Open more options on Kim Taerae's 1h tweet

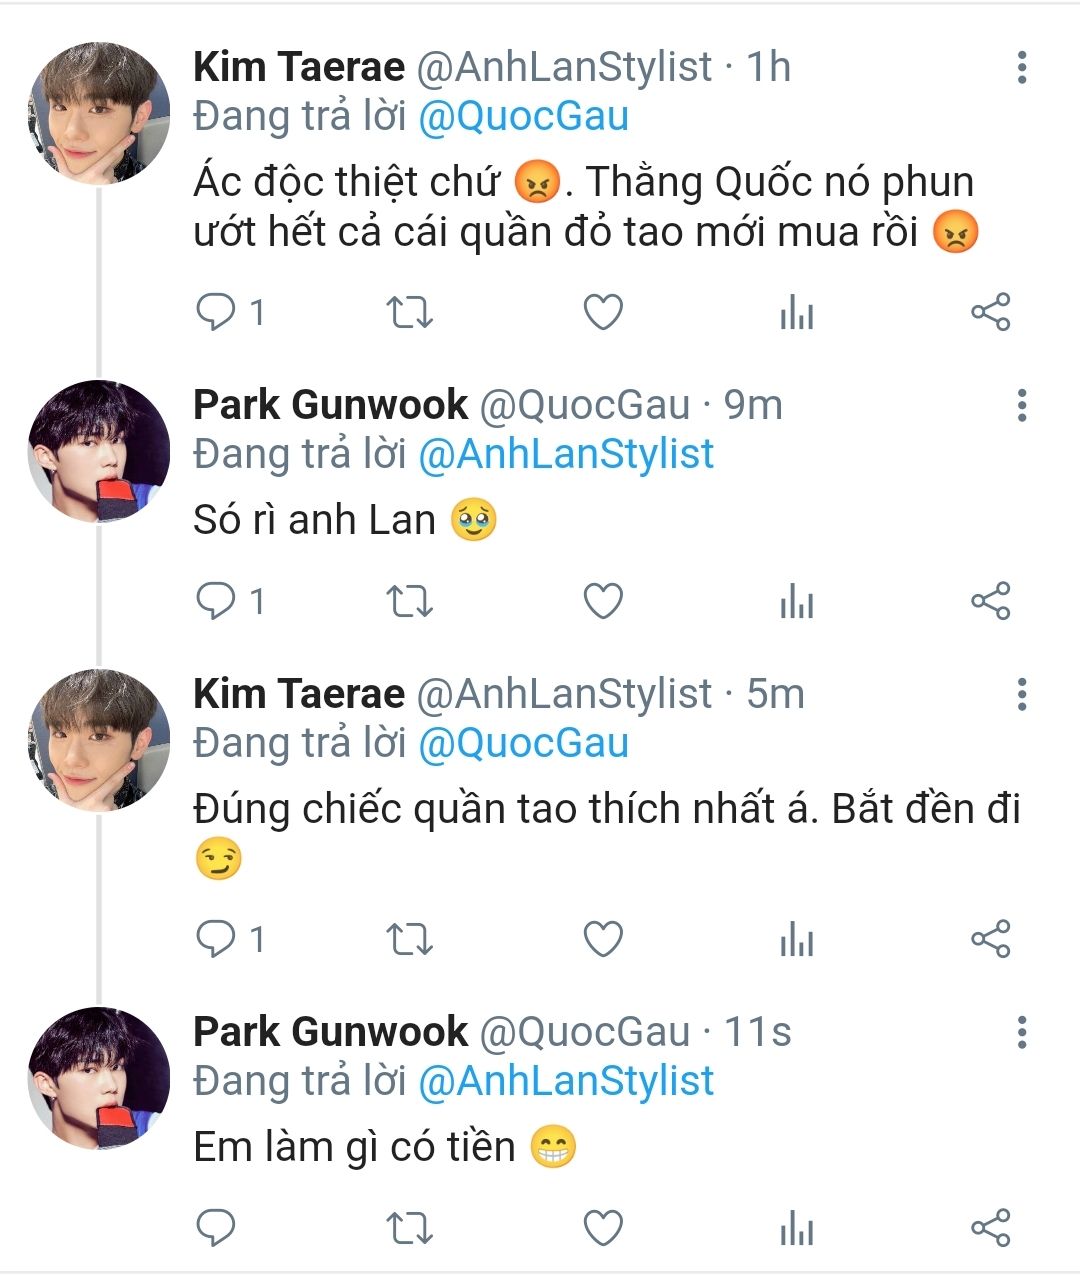1021,67
